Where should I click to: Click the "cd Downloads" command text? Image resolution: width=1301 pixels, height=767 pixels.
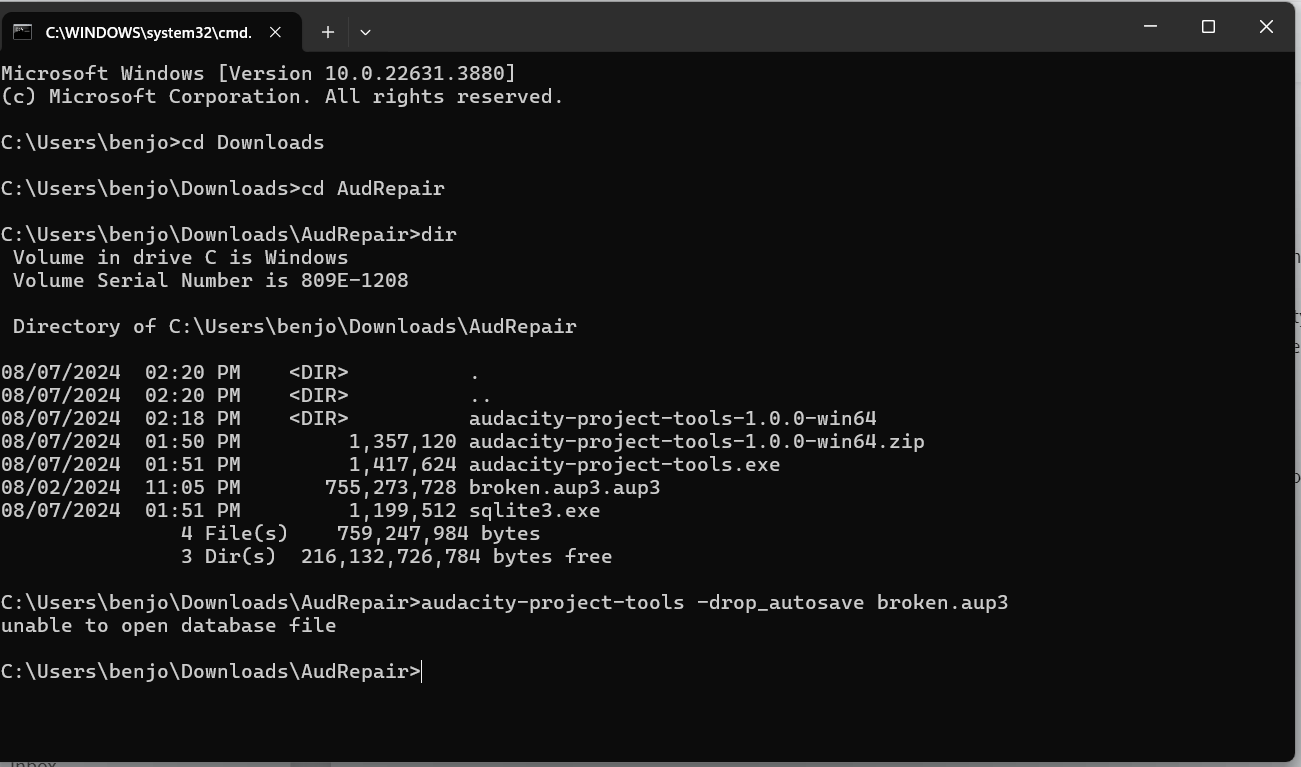[x=252, y=143]
